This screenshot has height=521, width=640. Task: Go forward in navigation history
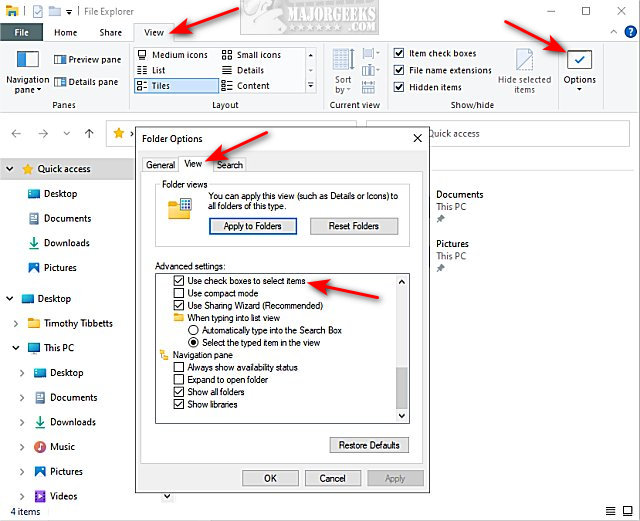tap(43, 134)
